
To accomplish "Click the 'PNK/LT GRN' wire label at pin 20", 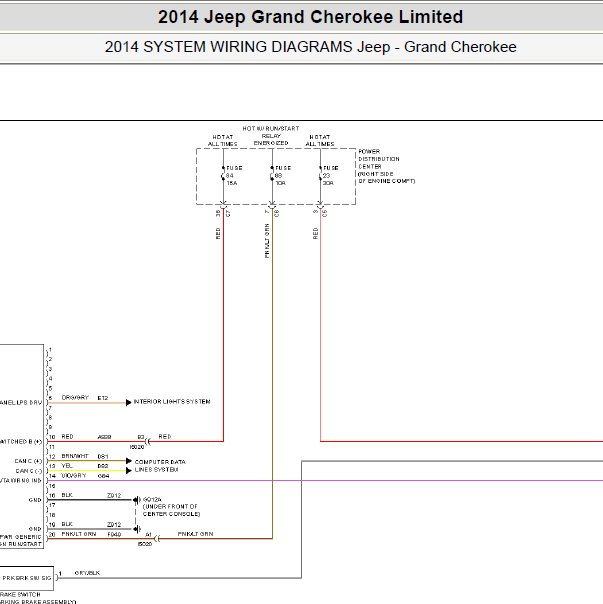I will click(79, 534).
